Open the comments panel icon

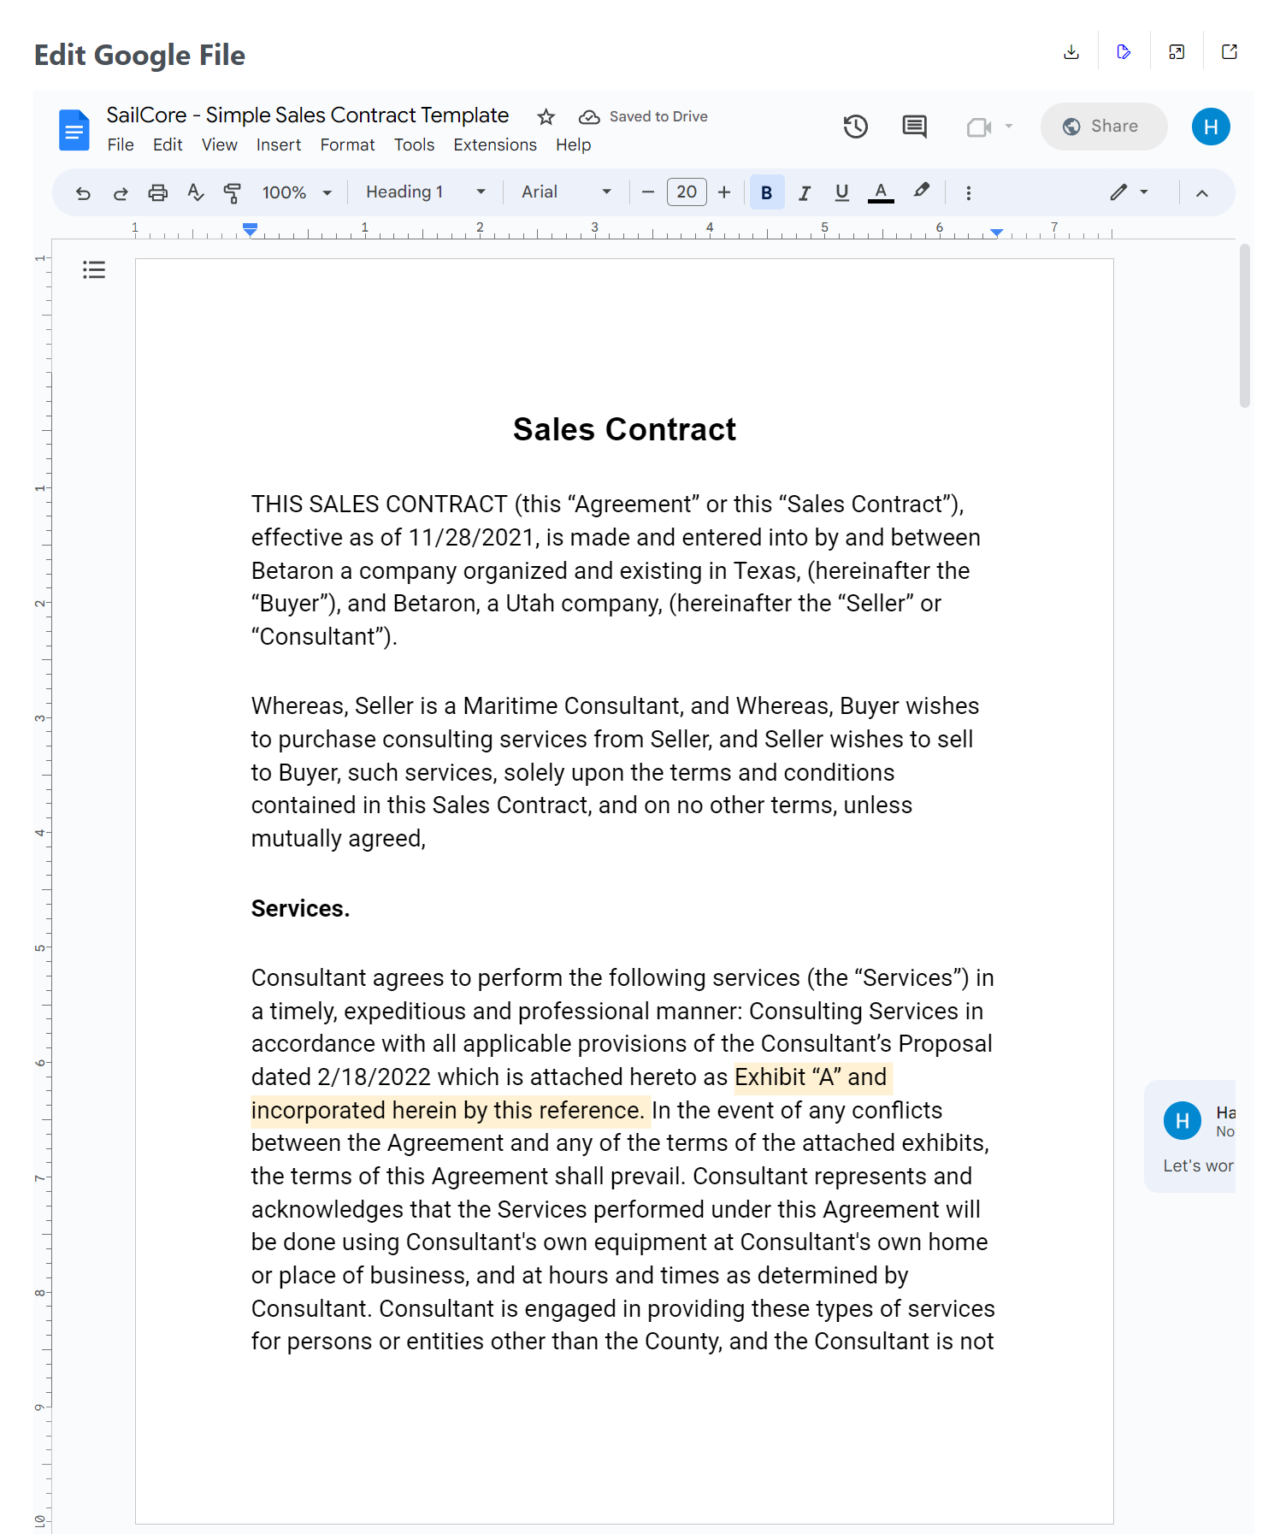tap(913, 126)
